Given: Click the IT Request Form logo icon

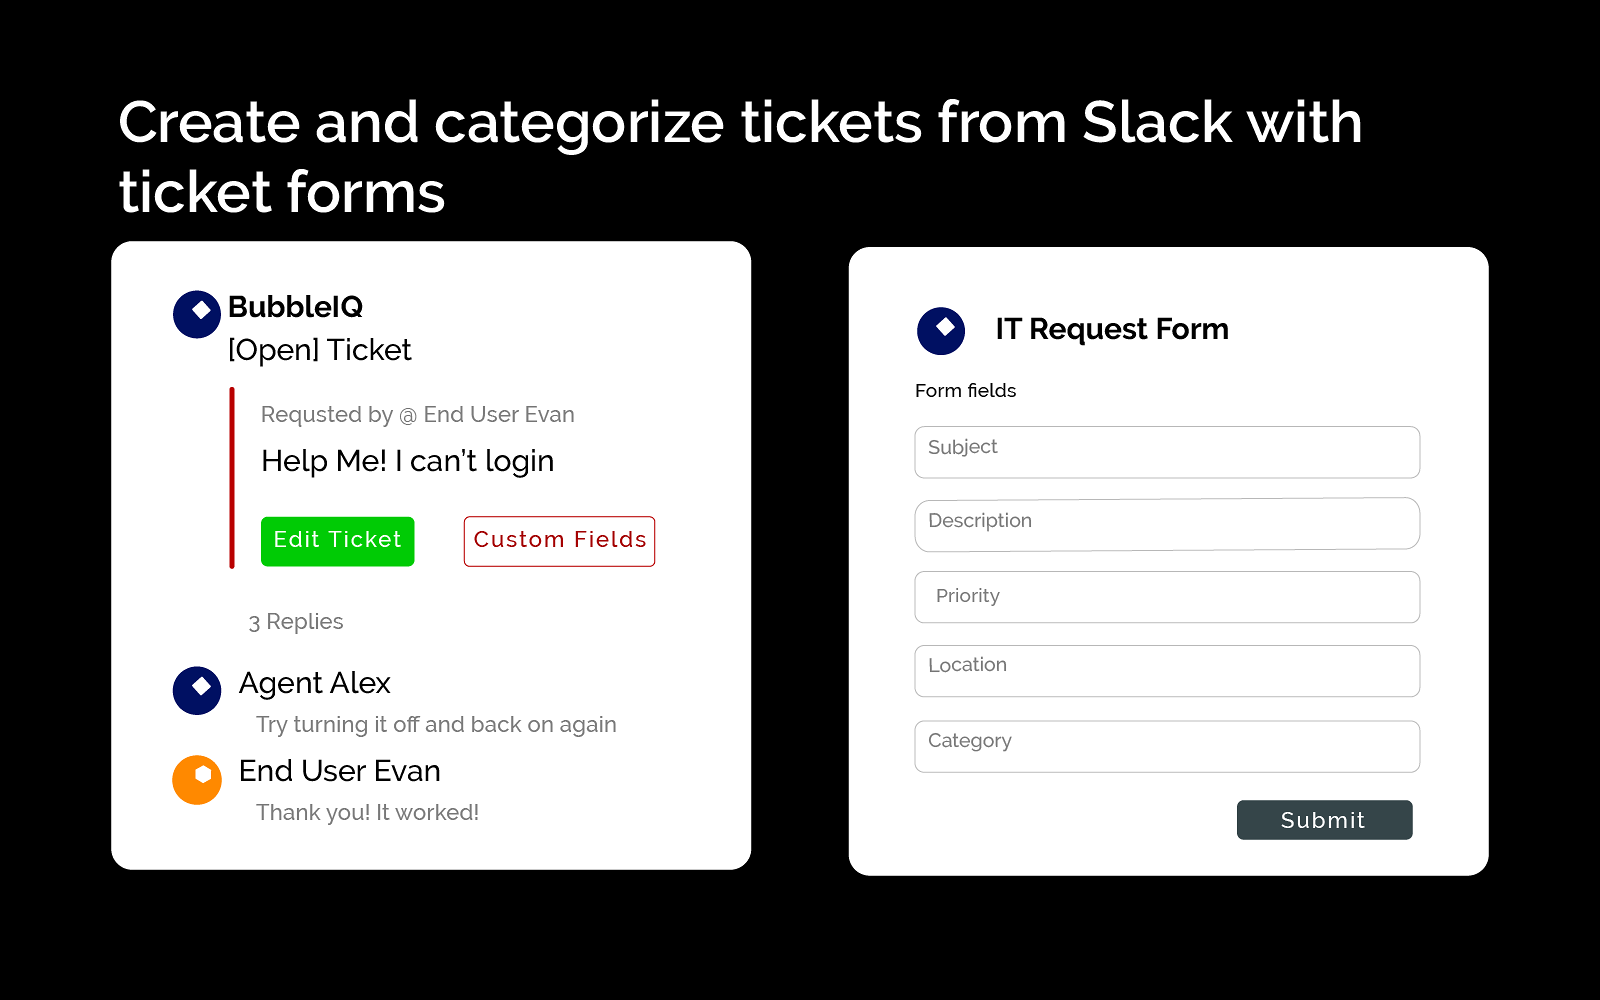Looking at the screenshot, I should pyautogui.click(x=941, y=331).
